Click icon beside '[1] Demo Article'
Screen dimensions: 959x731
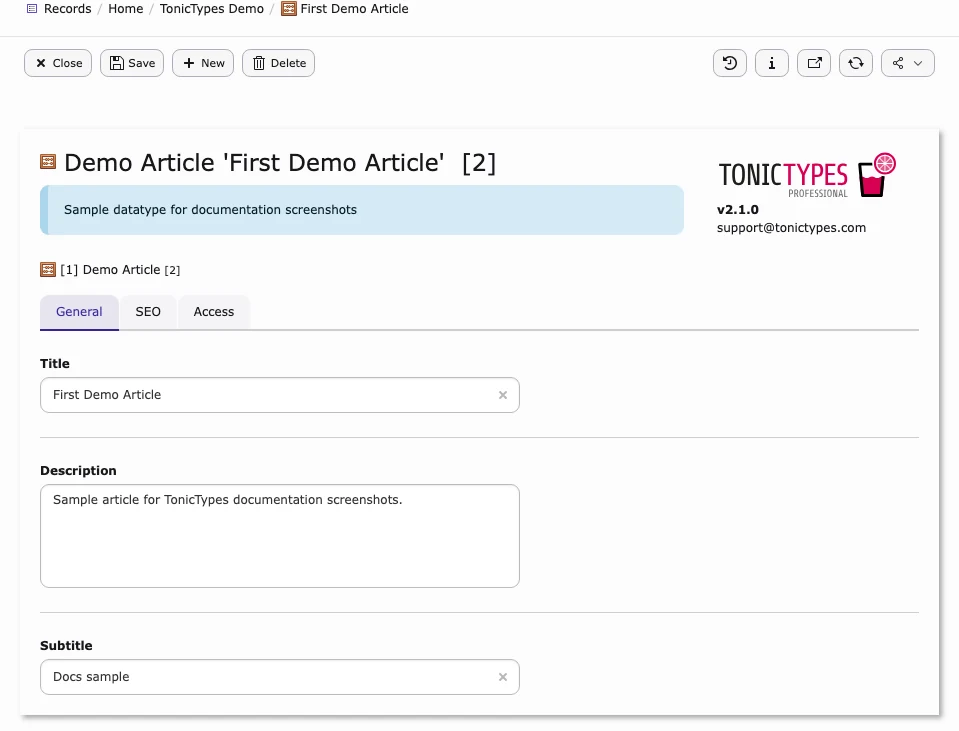pos(48,269)
